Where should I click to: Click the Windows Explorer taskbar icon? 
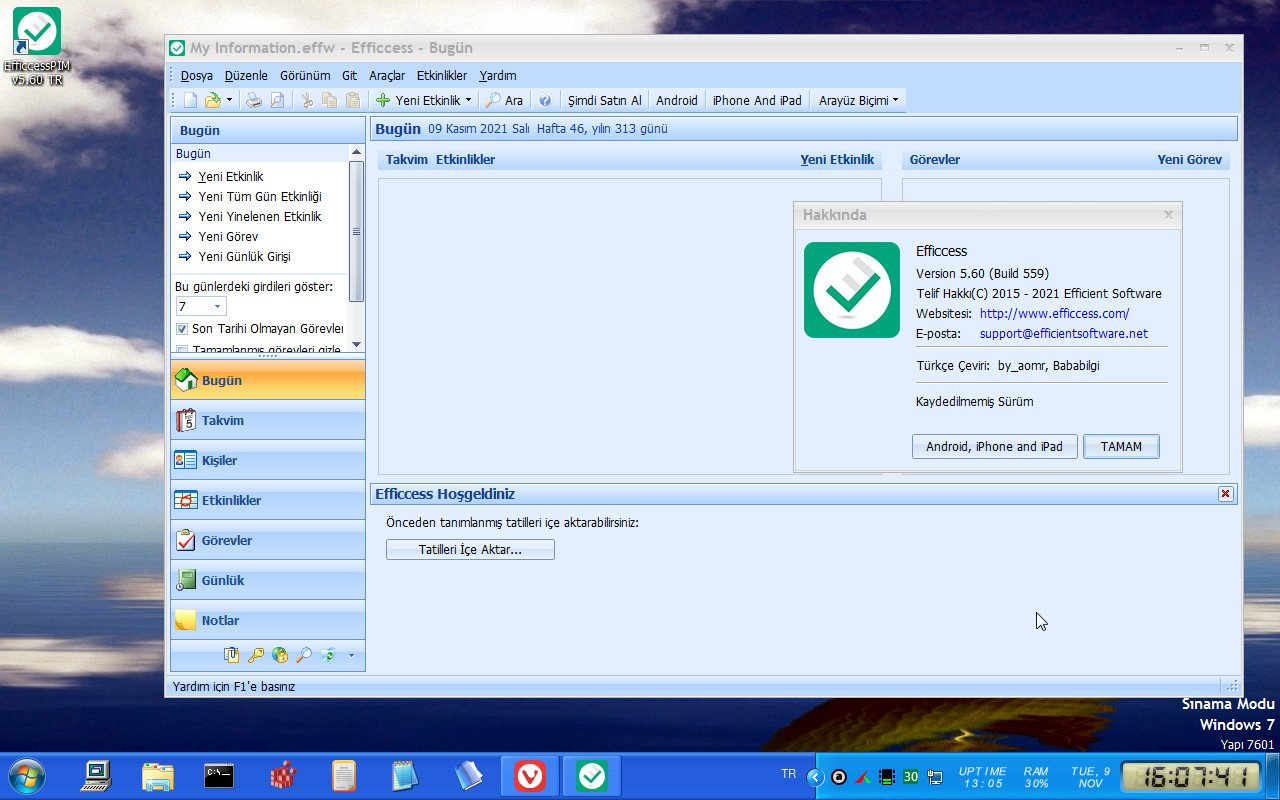[158, 776]
